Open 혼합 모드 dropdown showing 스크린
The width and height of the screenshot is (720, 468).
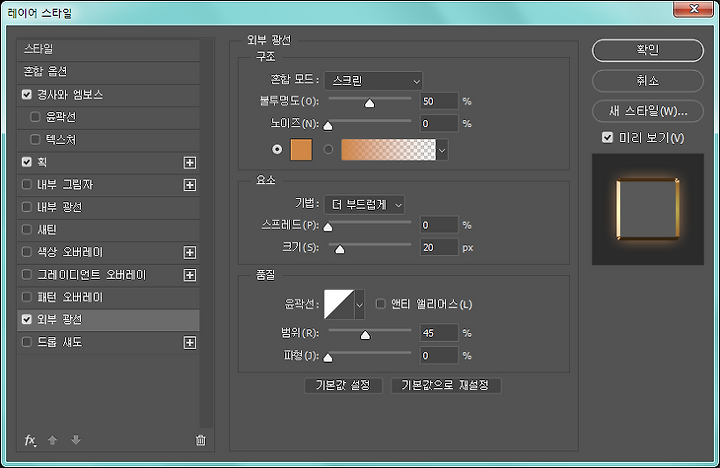[373, 81]
